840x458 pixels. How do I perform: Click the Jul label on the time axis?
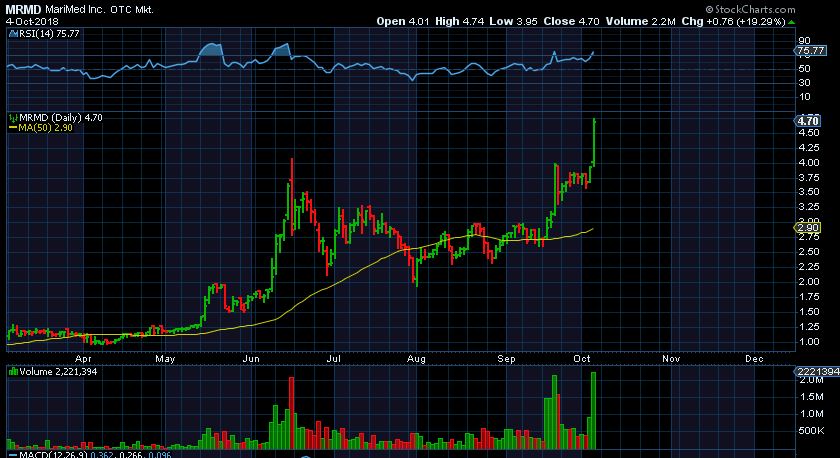[x=334, y=358]
